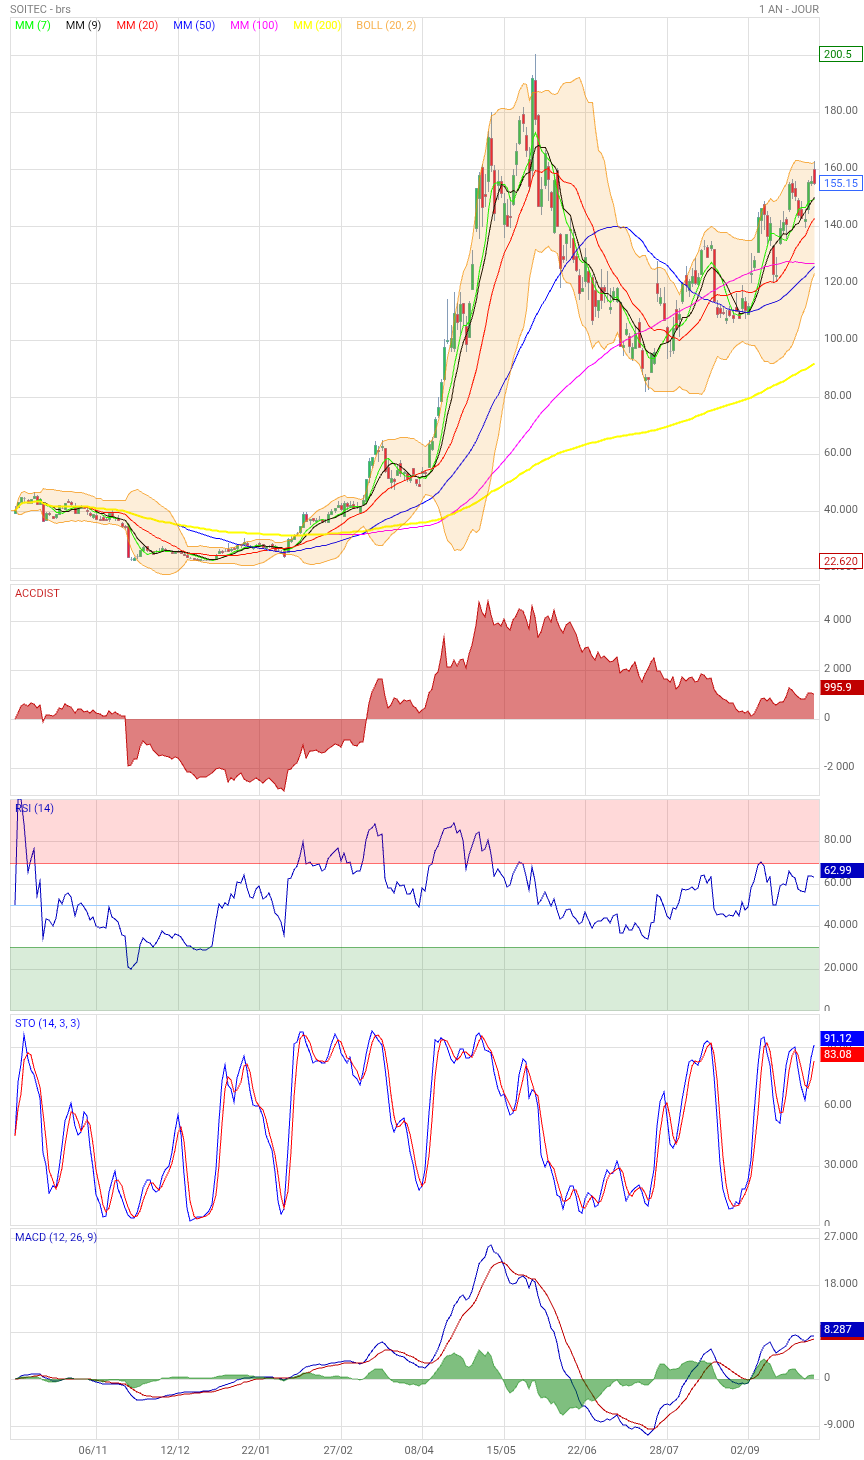This screenshot has height=1460, width=864.
Task: Click the 120.00 price axis label
Action: tap(841, 281)
